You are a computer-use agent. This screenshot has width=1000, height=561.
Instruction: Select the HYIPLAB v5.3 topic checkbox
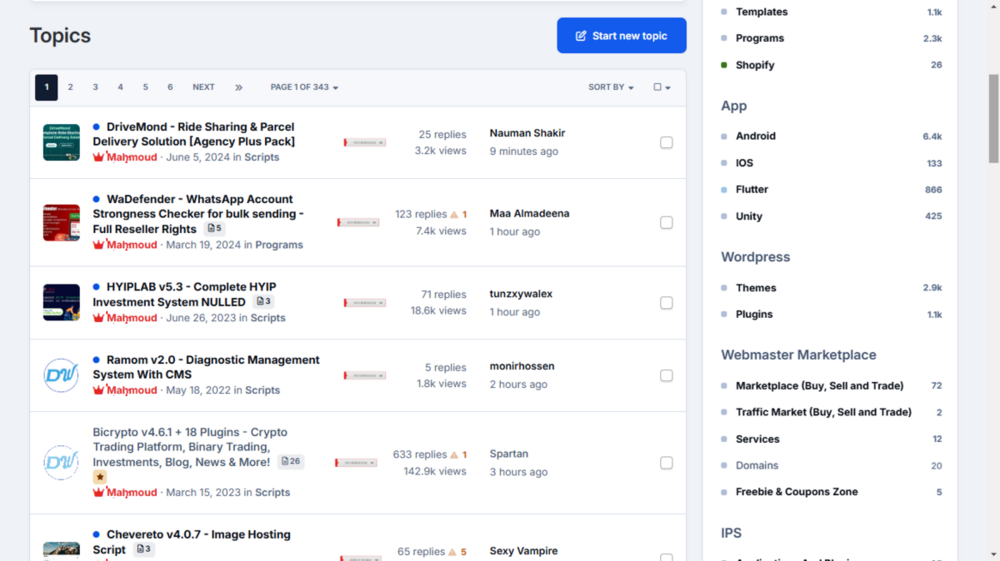666,303
